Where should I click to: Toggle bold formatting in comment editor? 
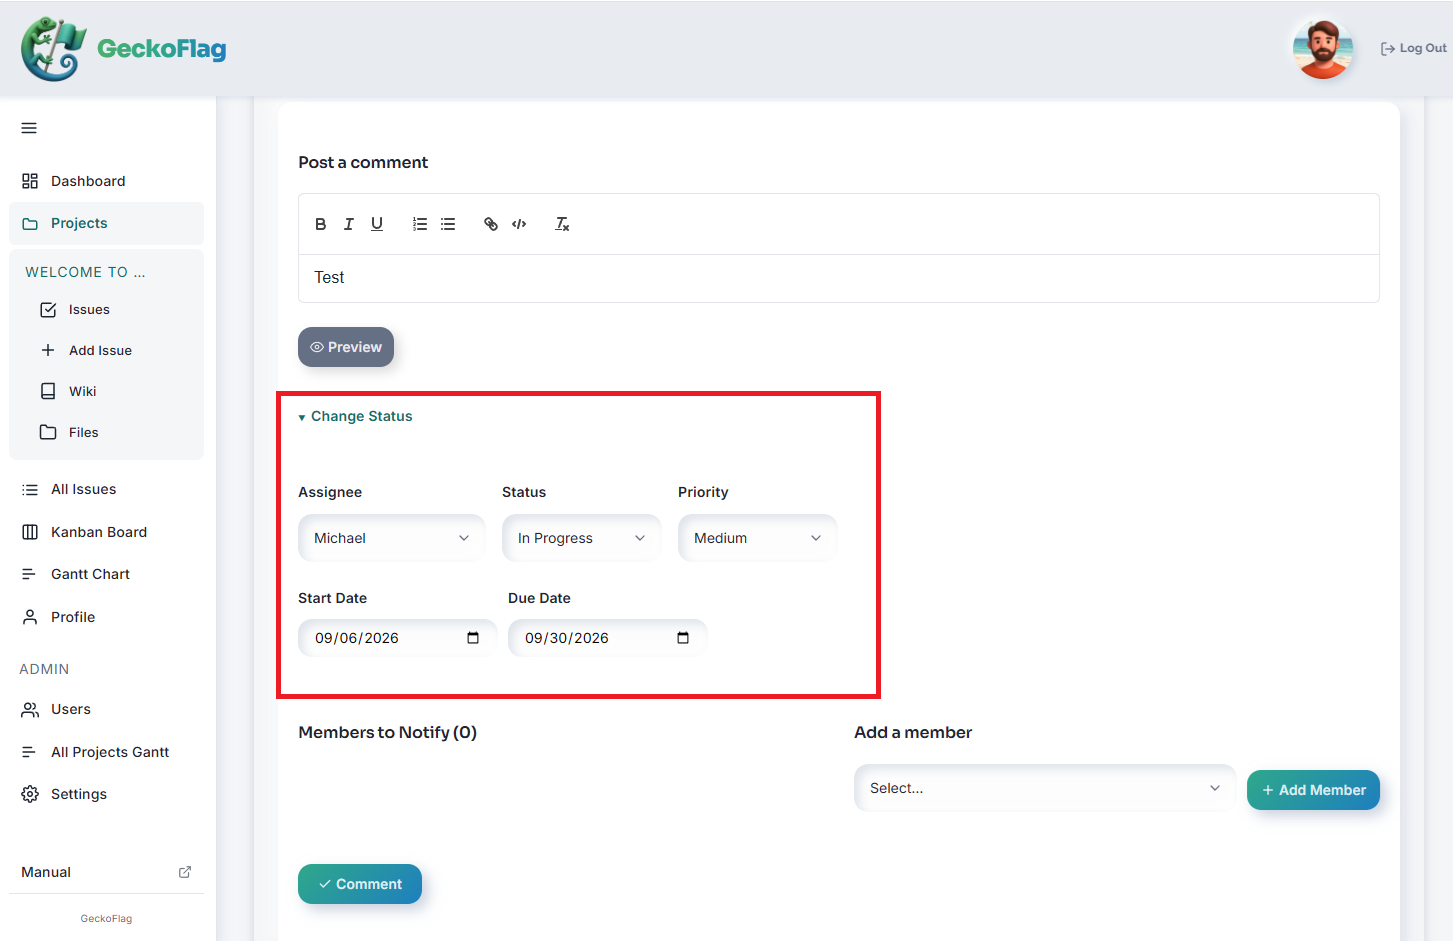(x=320, y=224)
